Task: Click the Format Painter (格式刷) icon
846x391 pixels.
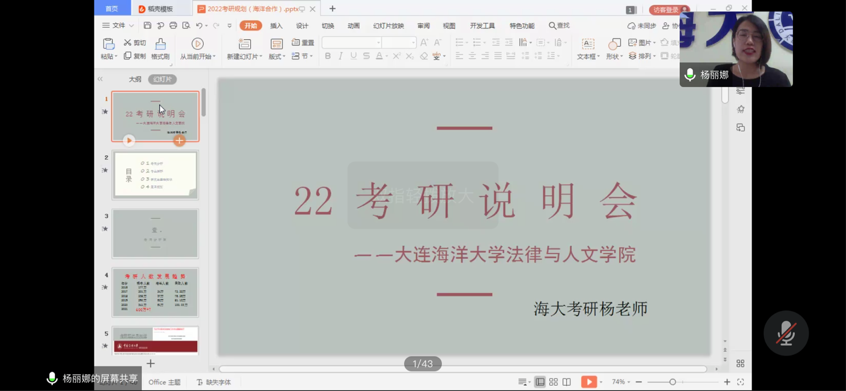Action: 160,44
